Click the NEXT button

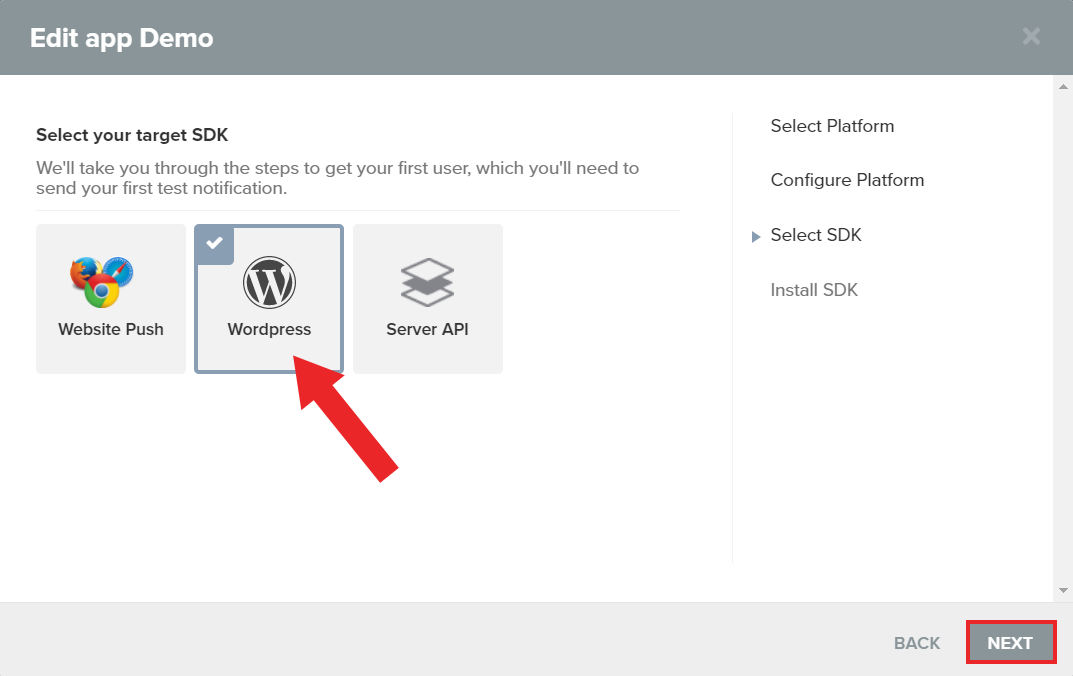[x=1011, y=642]
